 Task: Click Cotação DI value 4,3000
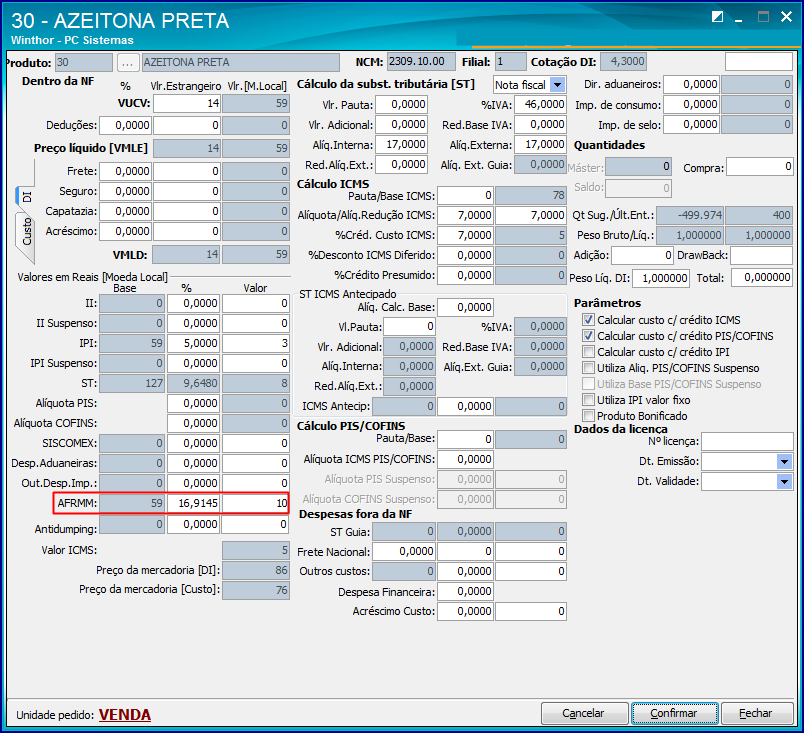[624, 62]
